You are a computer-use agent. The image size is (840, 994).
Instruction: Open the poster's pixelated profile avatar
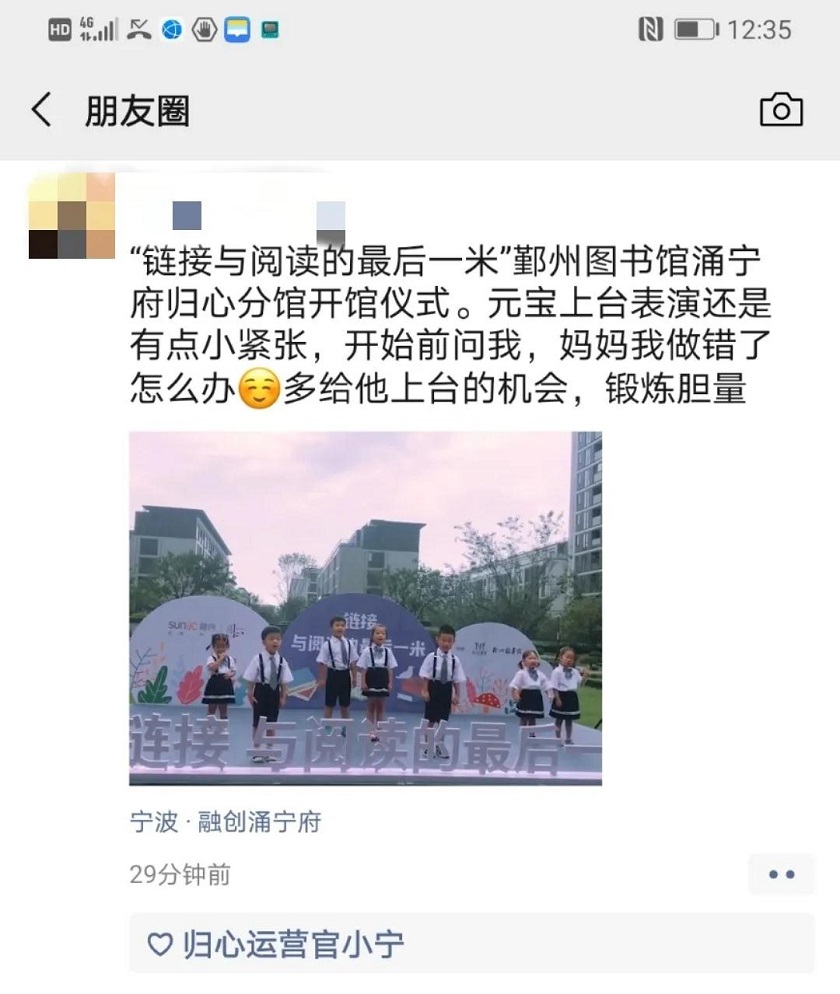coord(72,216)
